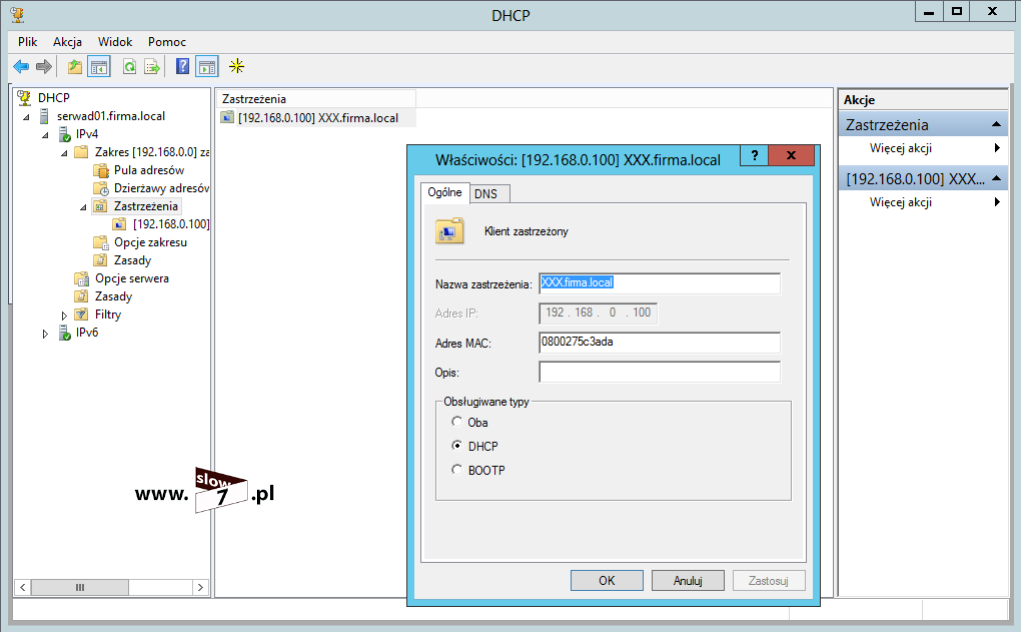The width and height of the screenshot is (1021, 632).
Task: Select the Oba radio button
Action: click(x=457, y=422)
